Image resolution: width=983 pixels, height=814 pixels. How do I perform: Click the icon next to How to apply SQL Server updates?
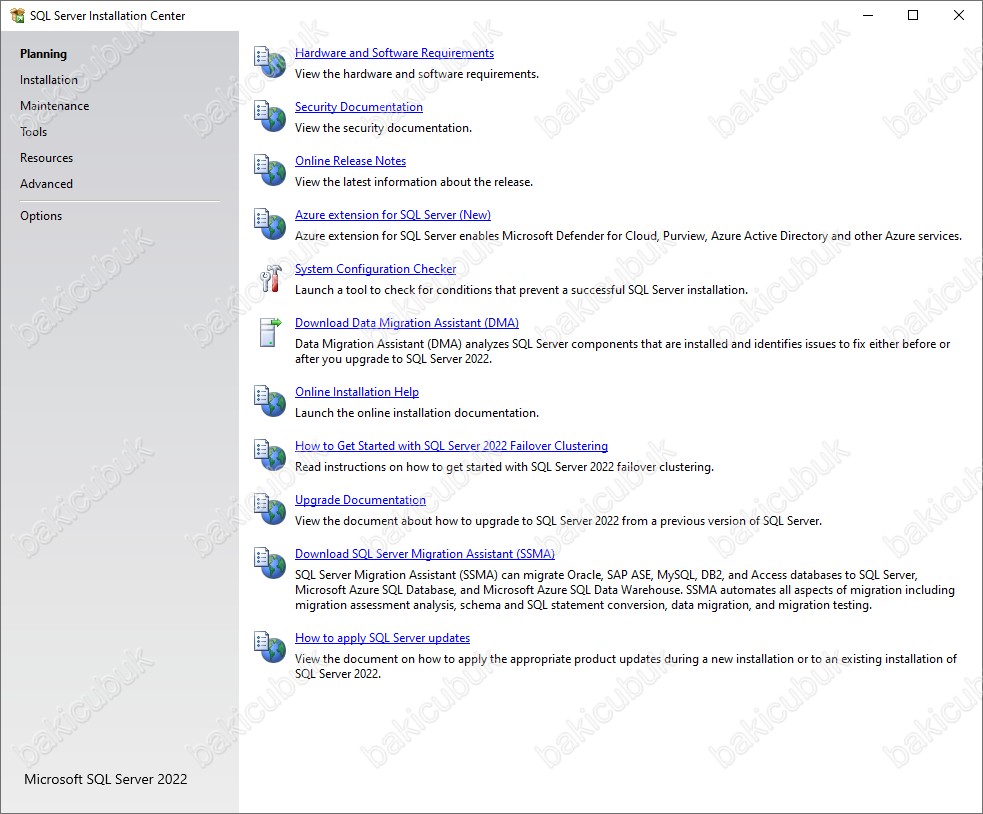point(270,647)
